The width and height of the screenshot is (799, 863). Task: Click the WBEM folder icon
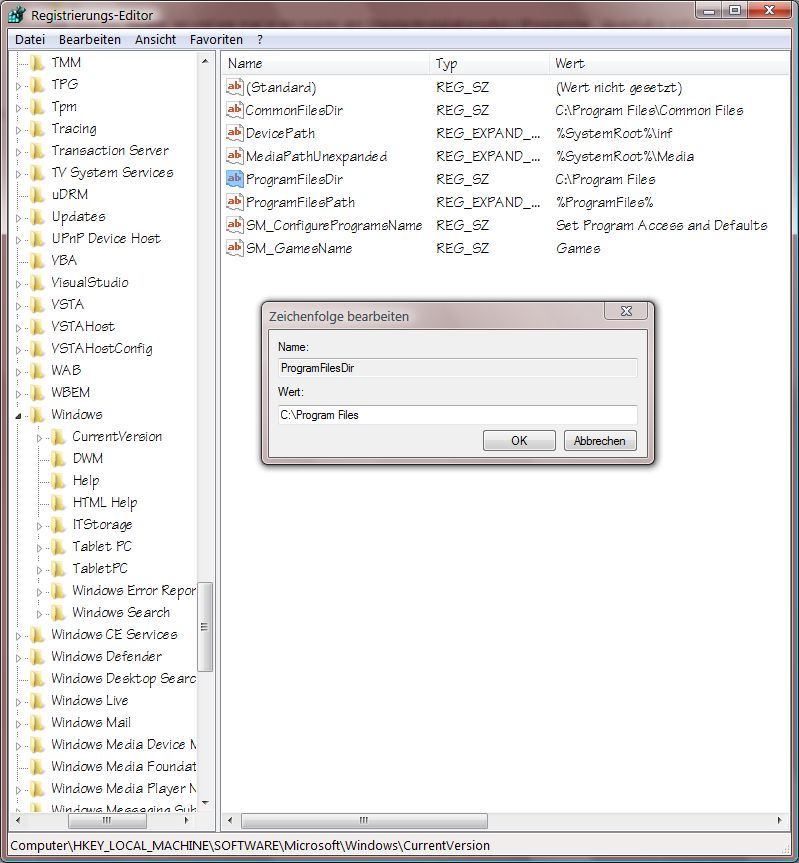pos(37,393)
